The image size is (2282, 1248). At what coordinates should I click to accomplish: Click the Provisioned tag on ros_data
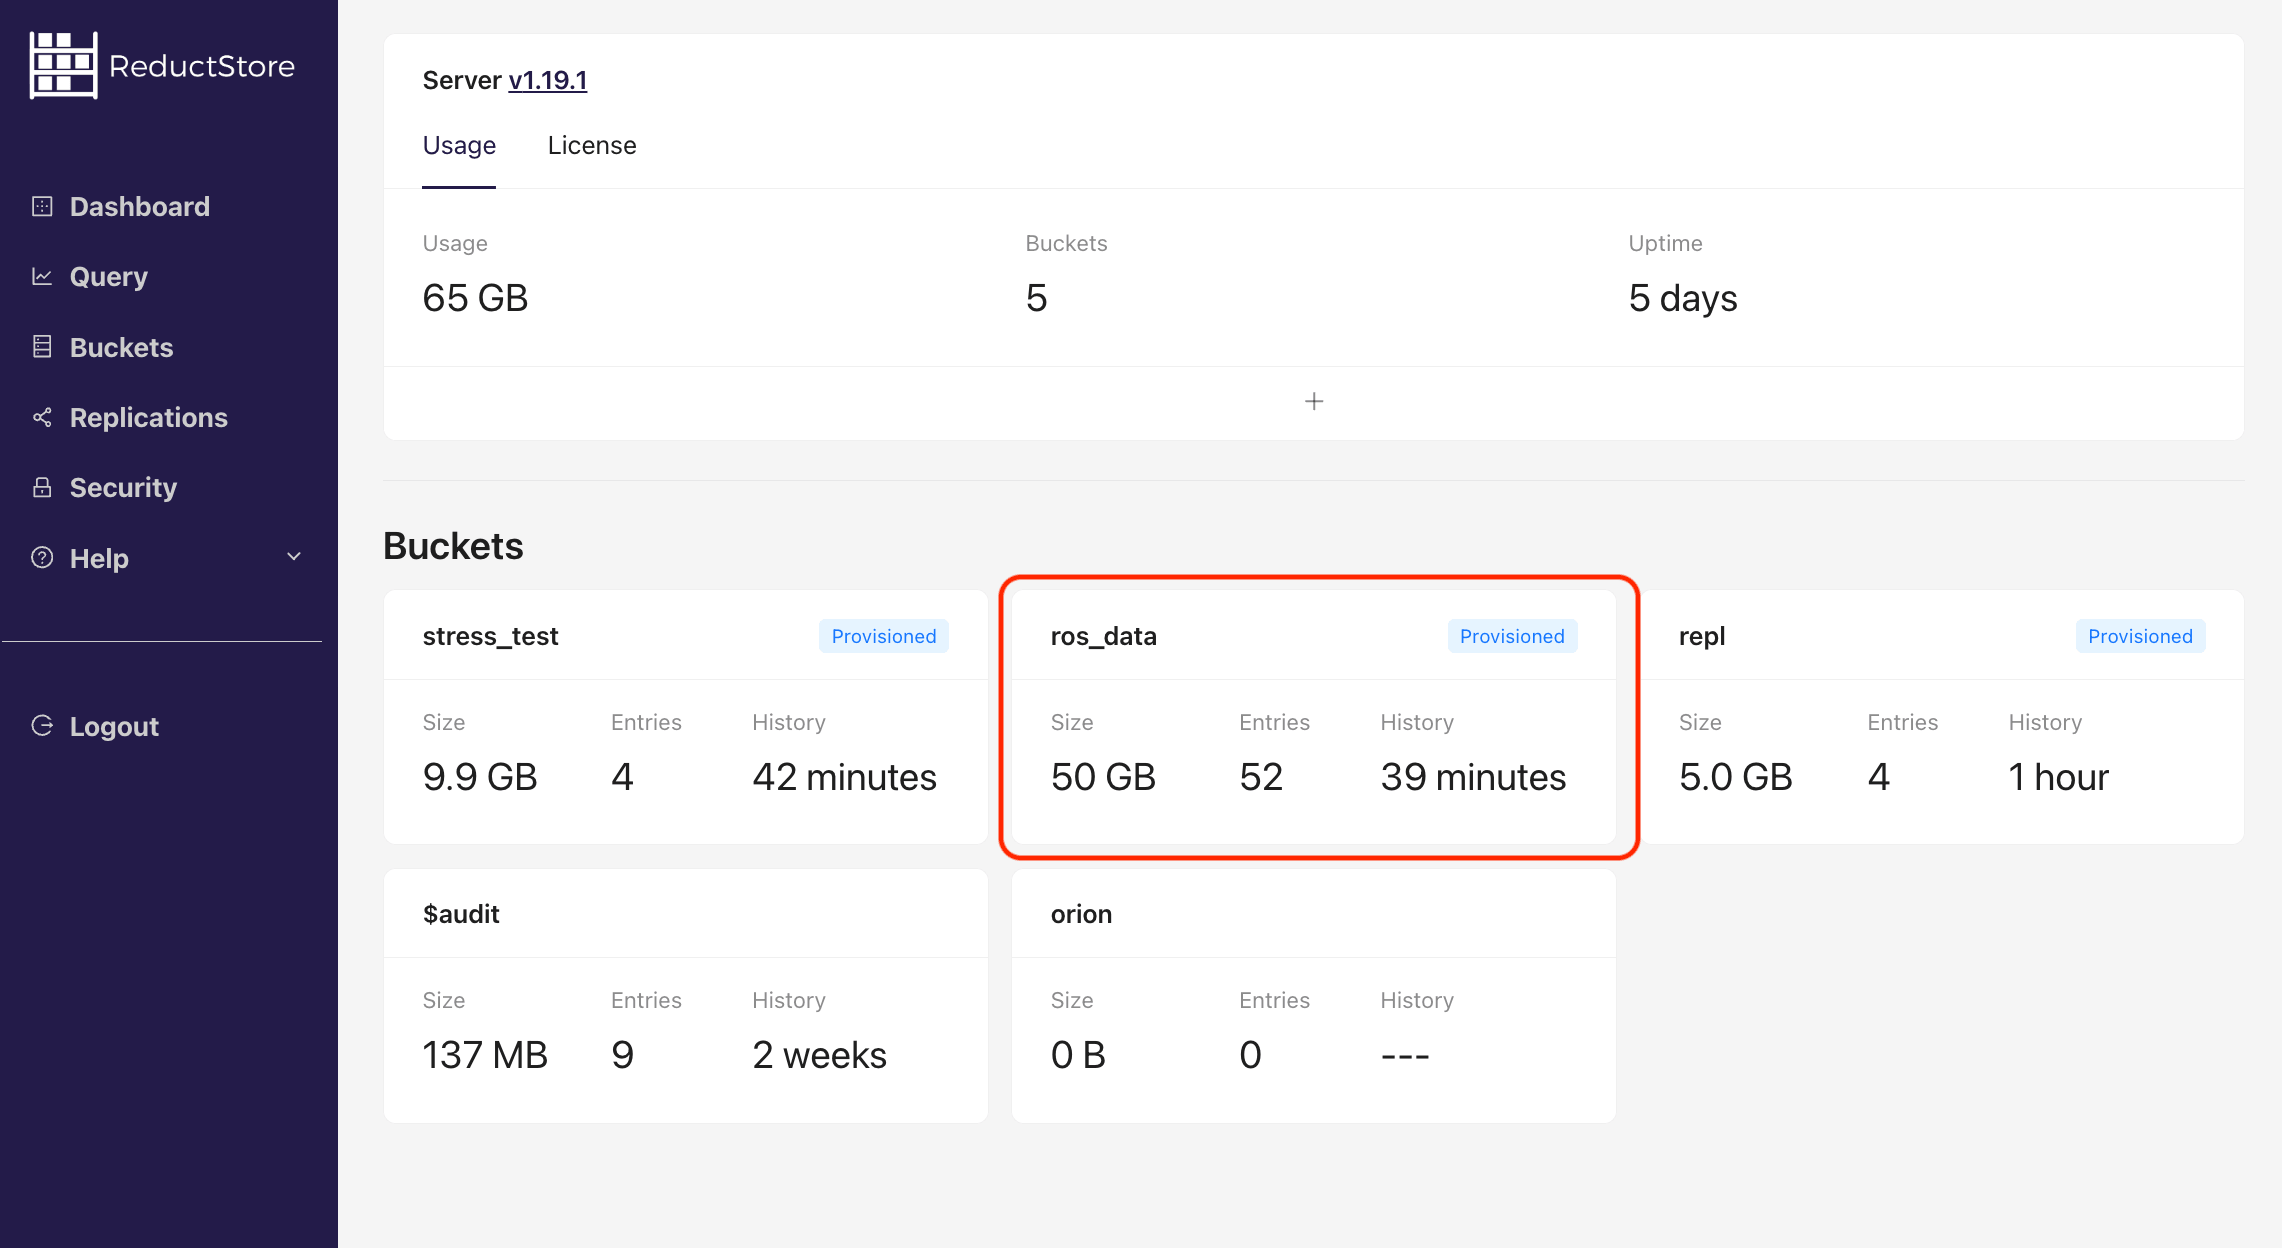click(1512, 636)
